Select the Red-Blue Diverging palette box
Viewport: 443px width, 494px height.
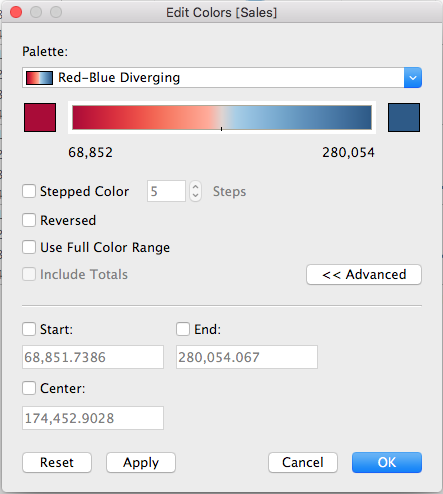[222, 78]
